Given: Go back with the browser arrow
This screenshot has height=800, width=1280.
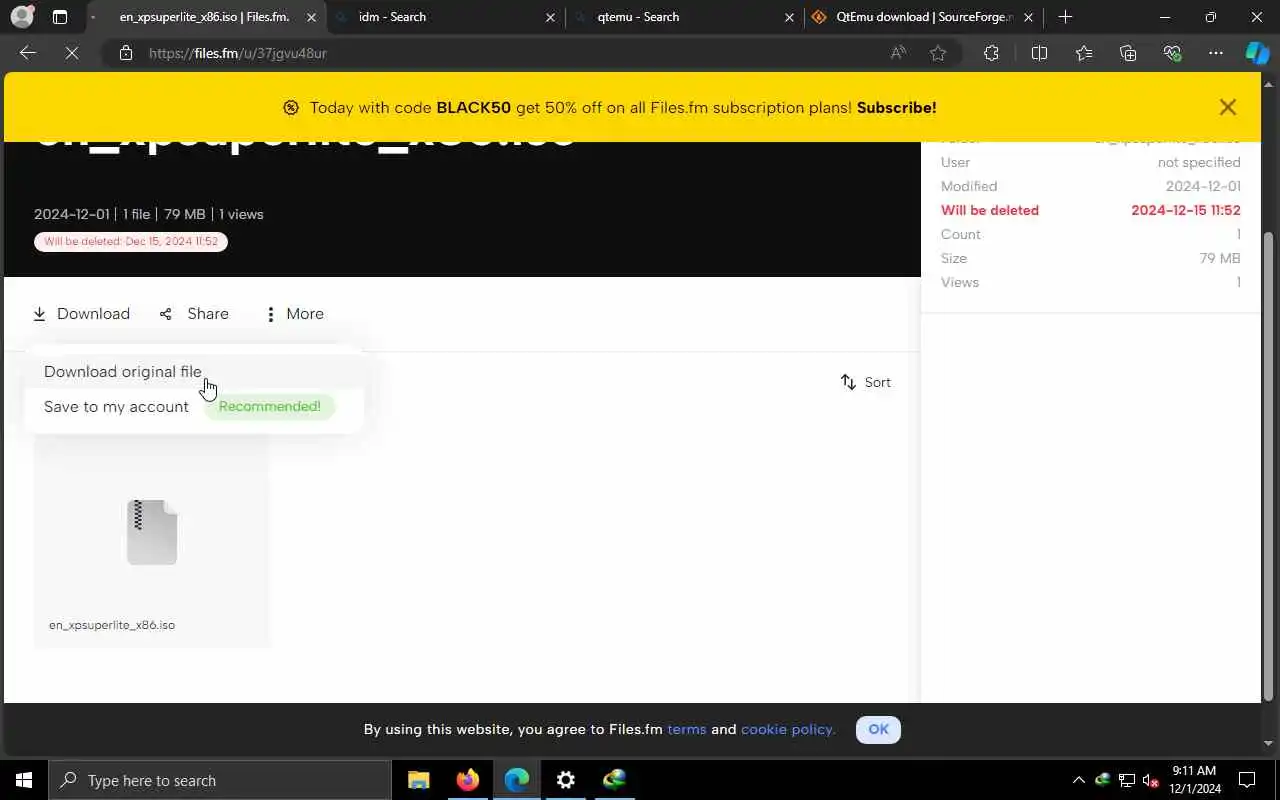Looking at the screenshot, I should [x=28, y=53].
